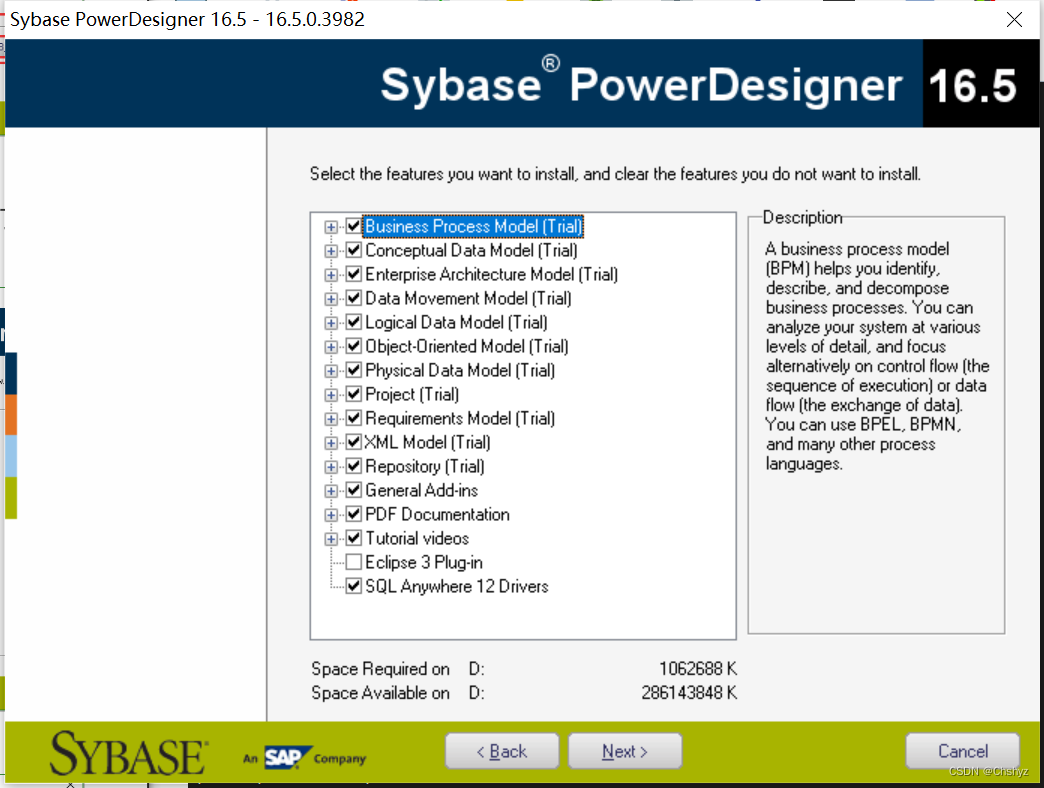Toggle PDF Documentation checkbox

(354, 514)
